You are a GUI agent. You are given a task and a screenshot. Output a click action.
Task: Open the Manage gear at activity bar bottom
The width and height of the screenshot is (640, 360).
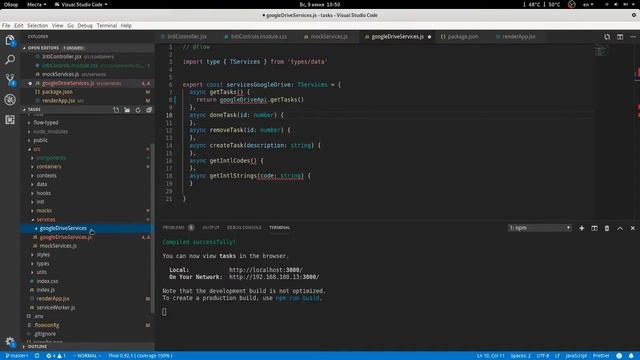click(10, 341)
